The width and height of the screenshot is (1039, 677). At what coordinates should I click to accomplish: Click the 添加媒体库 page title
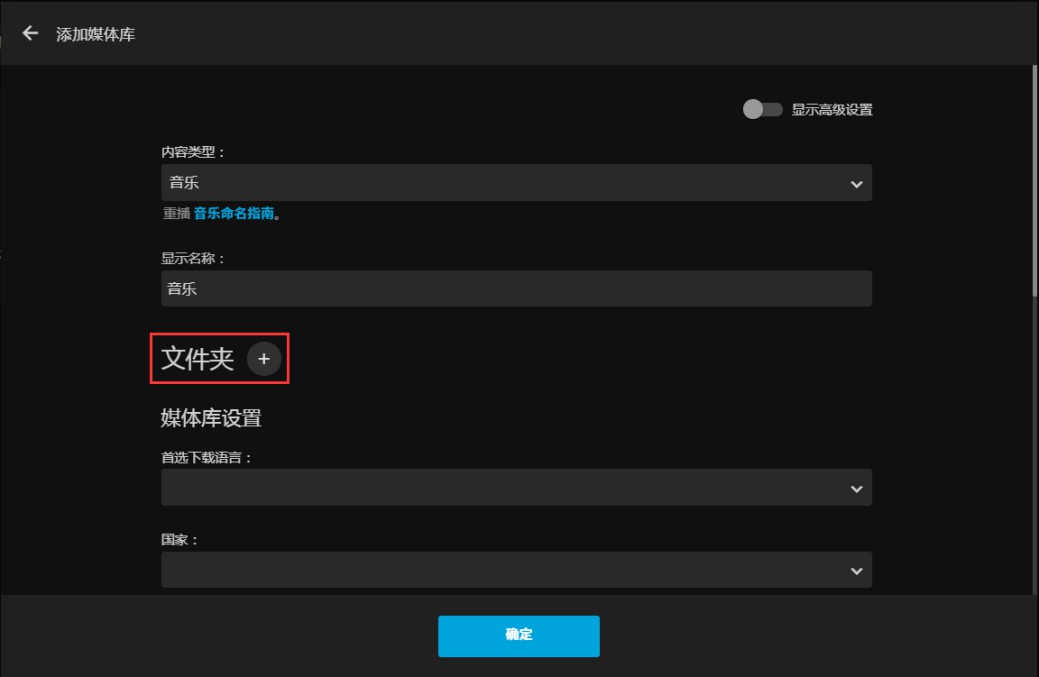click(x=95, y=34)
